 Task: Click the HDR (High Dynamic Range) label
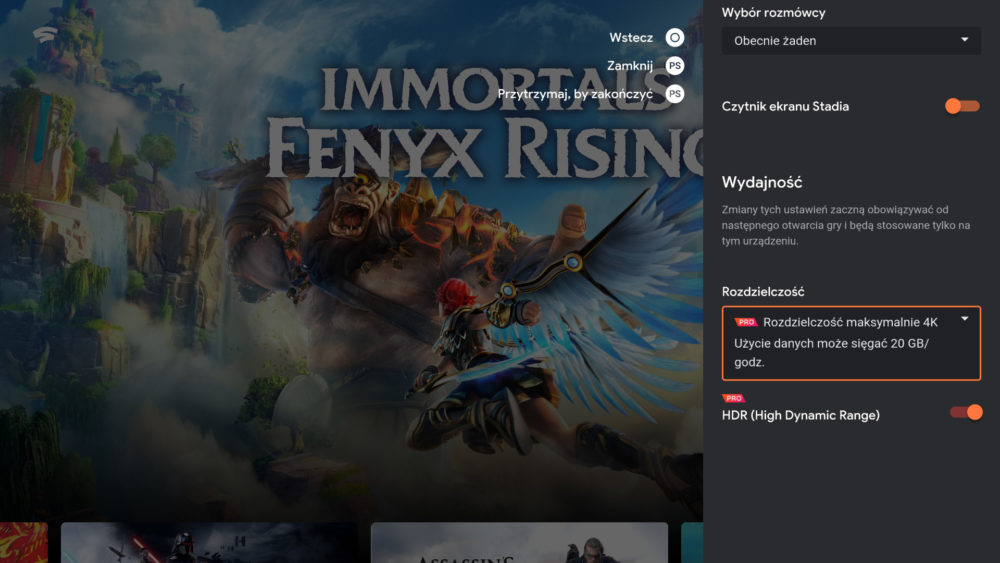pyautogui.click(x=800, y=415)
